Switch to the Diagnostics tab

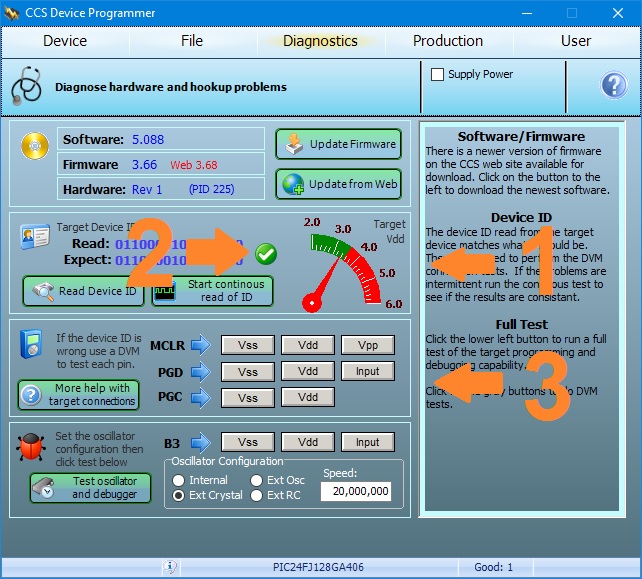[320, 41]
